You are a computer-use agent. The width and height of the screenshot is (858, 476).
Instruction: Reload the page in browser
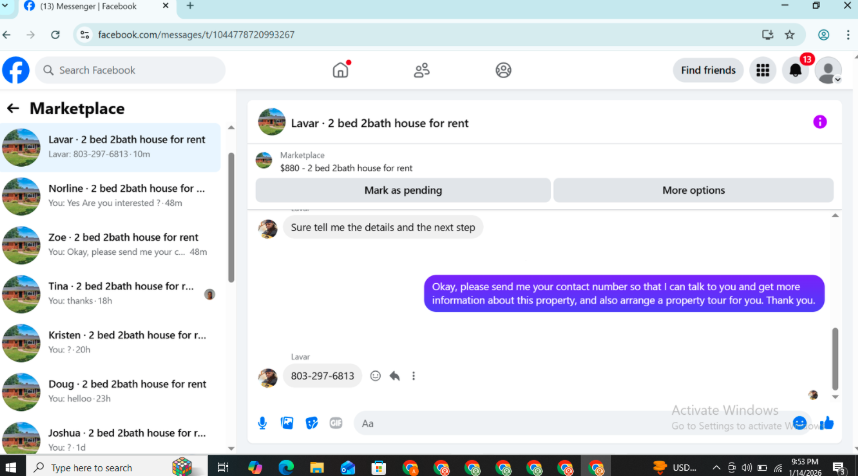coord(55,34)
